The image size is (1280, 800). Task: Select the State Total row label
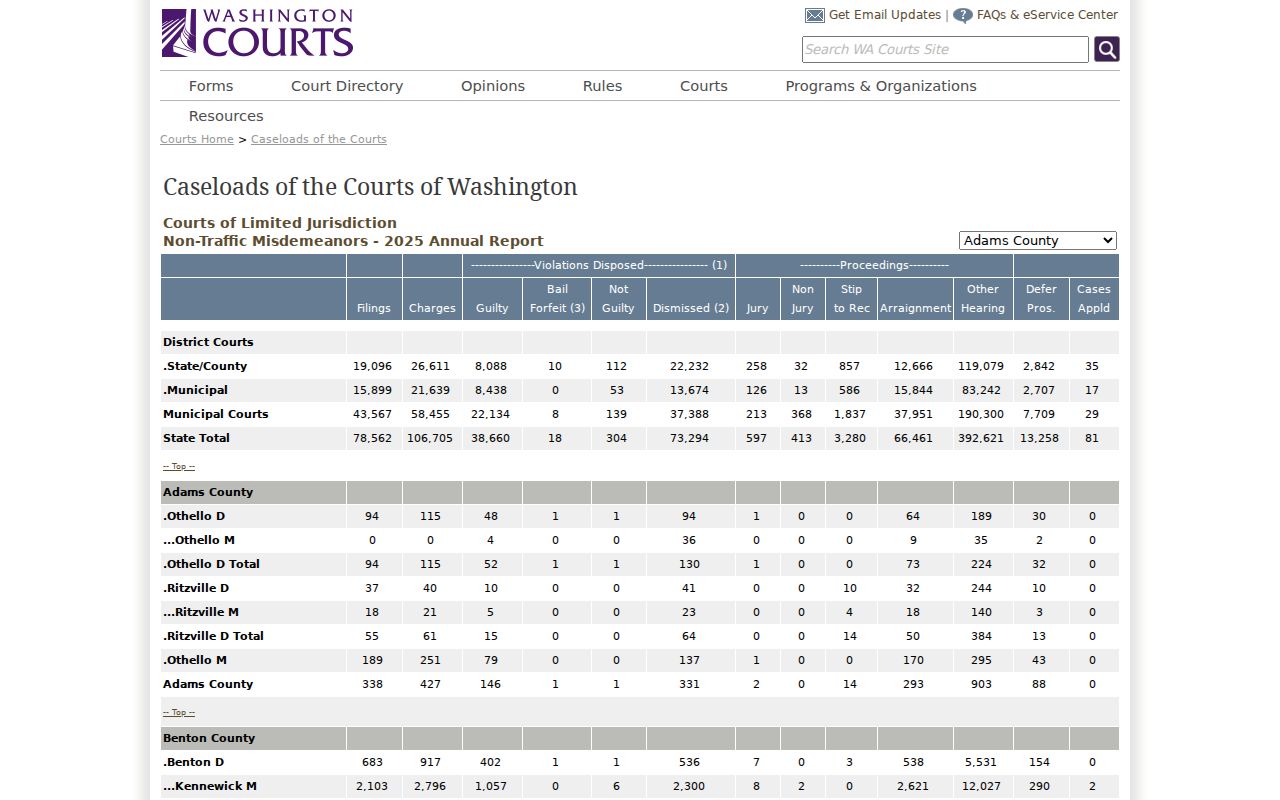tap(196, 438)
